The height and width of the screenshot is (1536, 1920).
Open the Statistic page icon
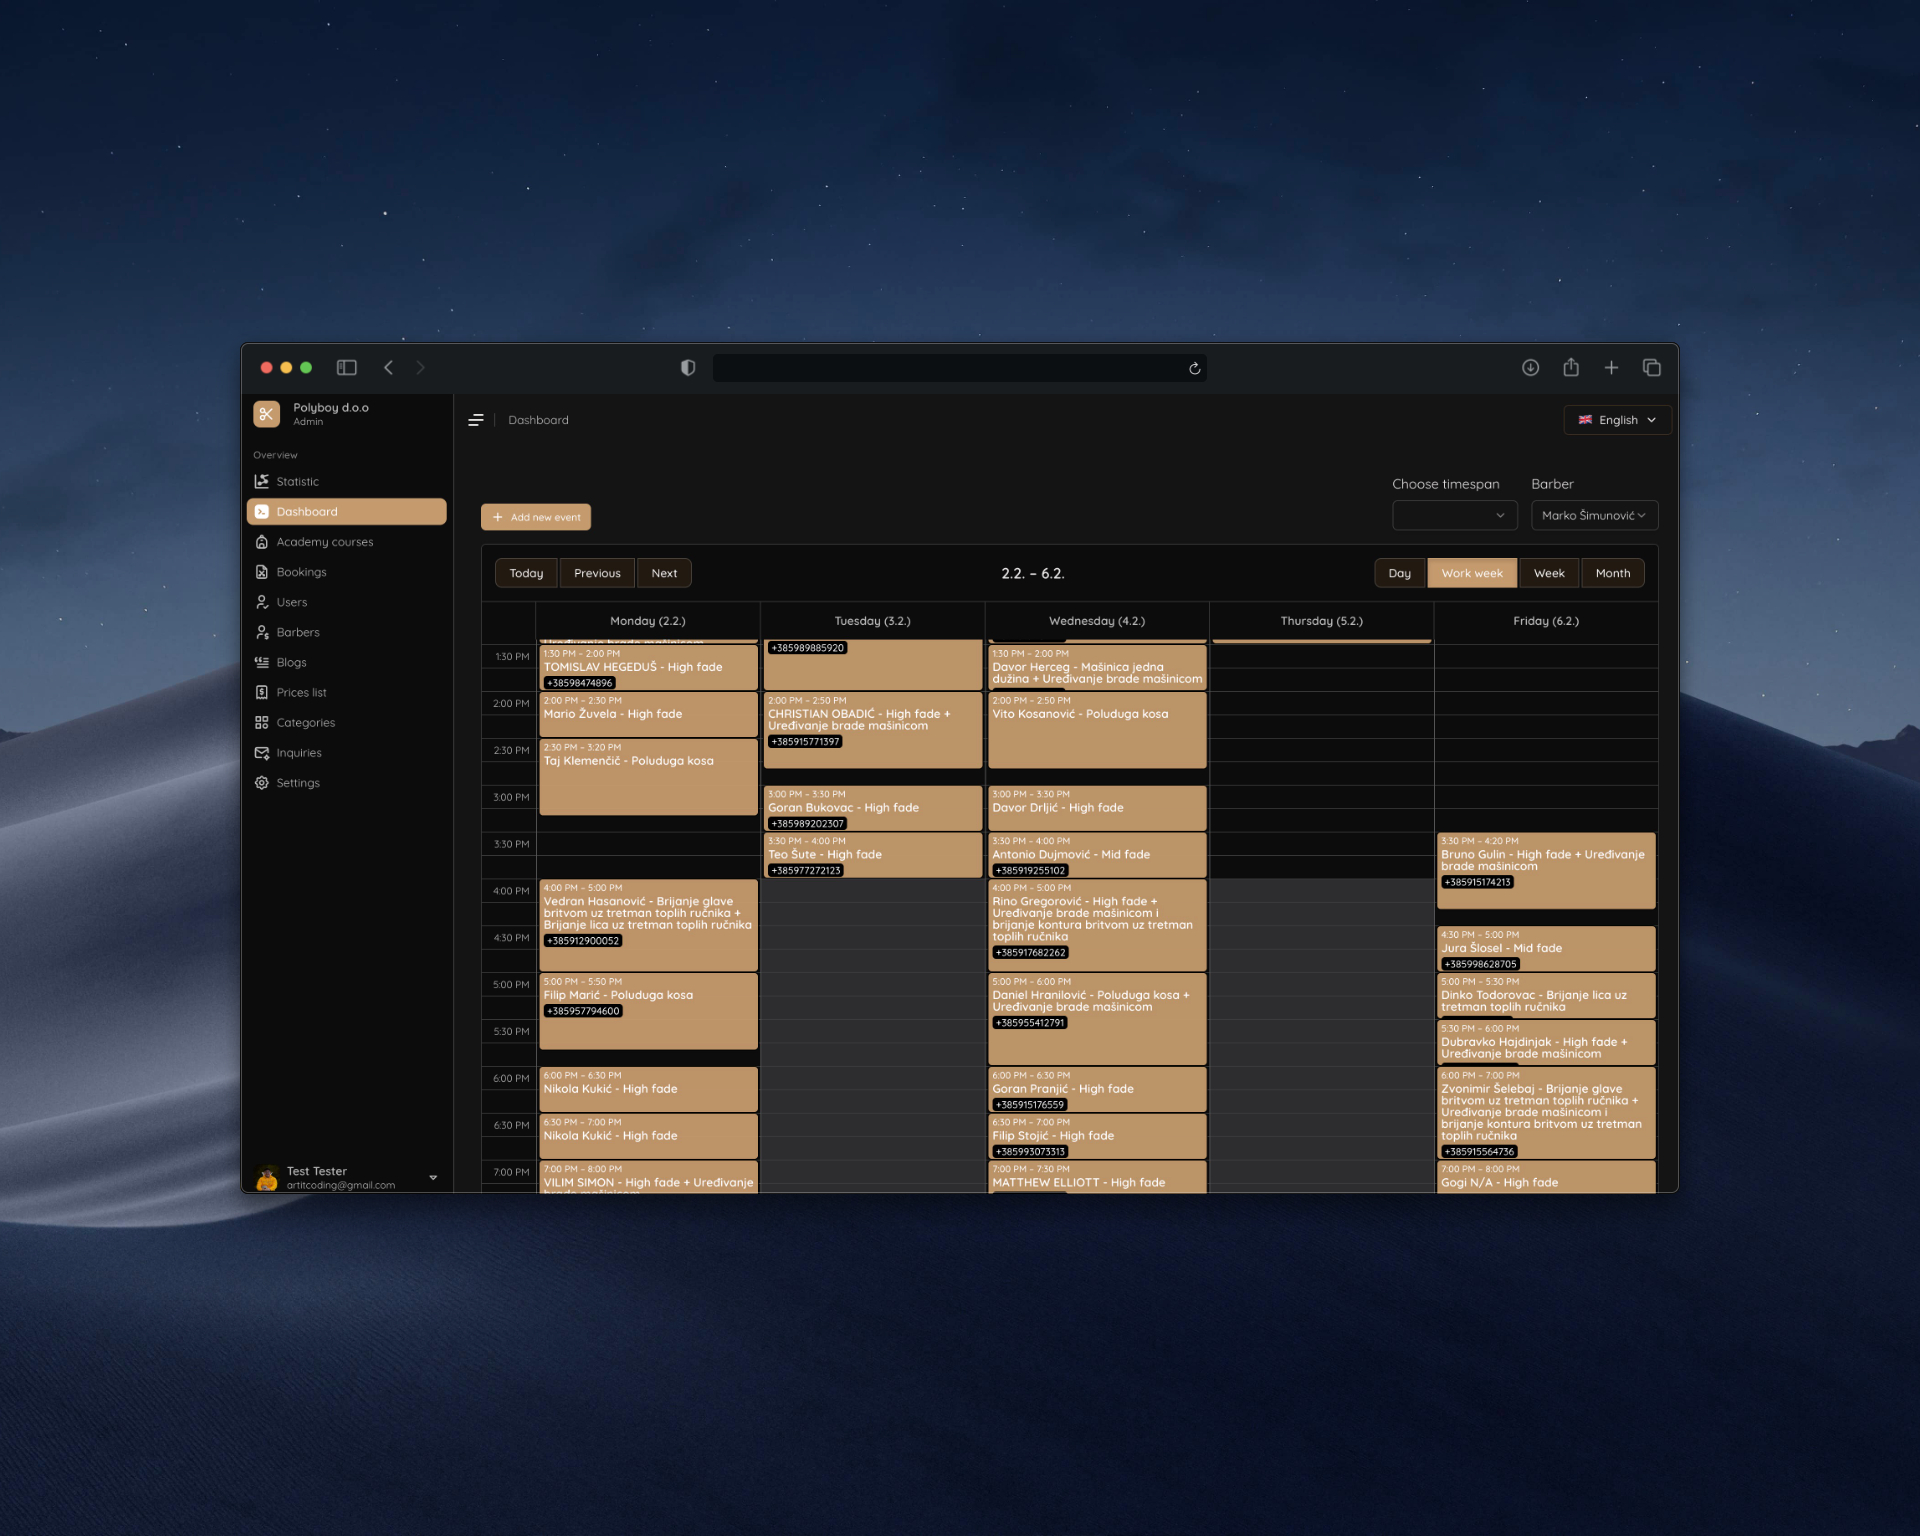[x=262, y=481]
